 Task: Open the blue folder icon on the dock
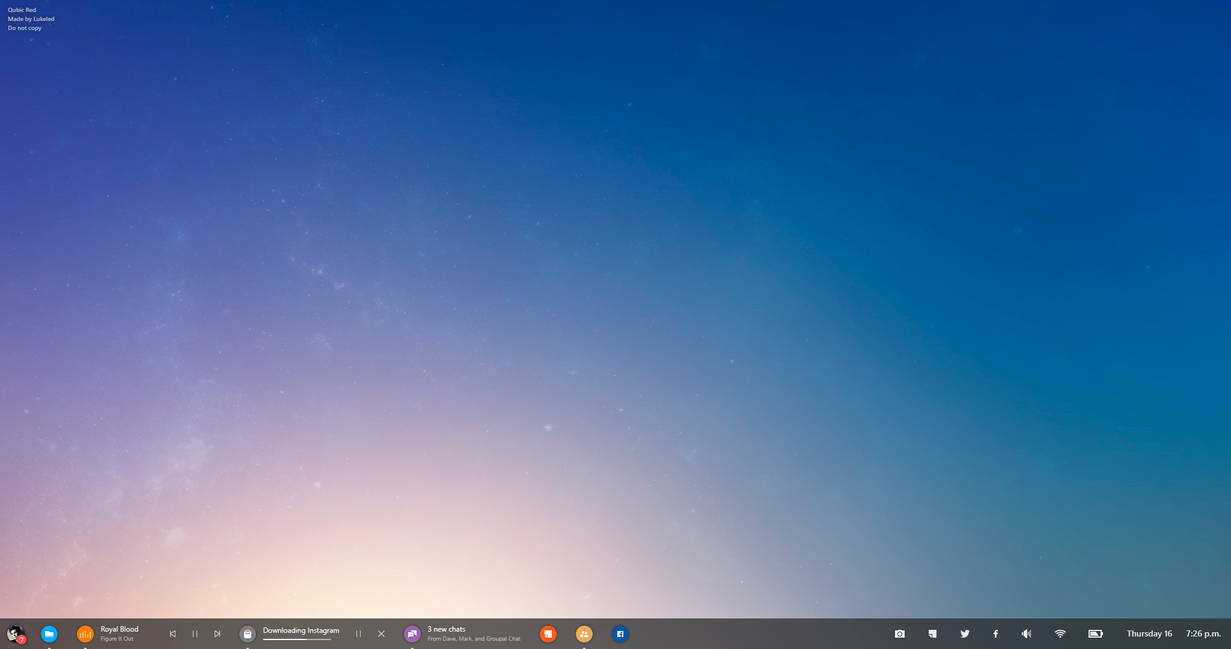49,633
